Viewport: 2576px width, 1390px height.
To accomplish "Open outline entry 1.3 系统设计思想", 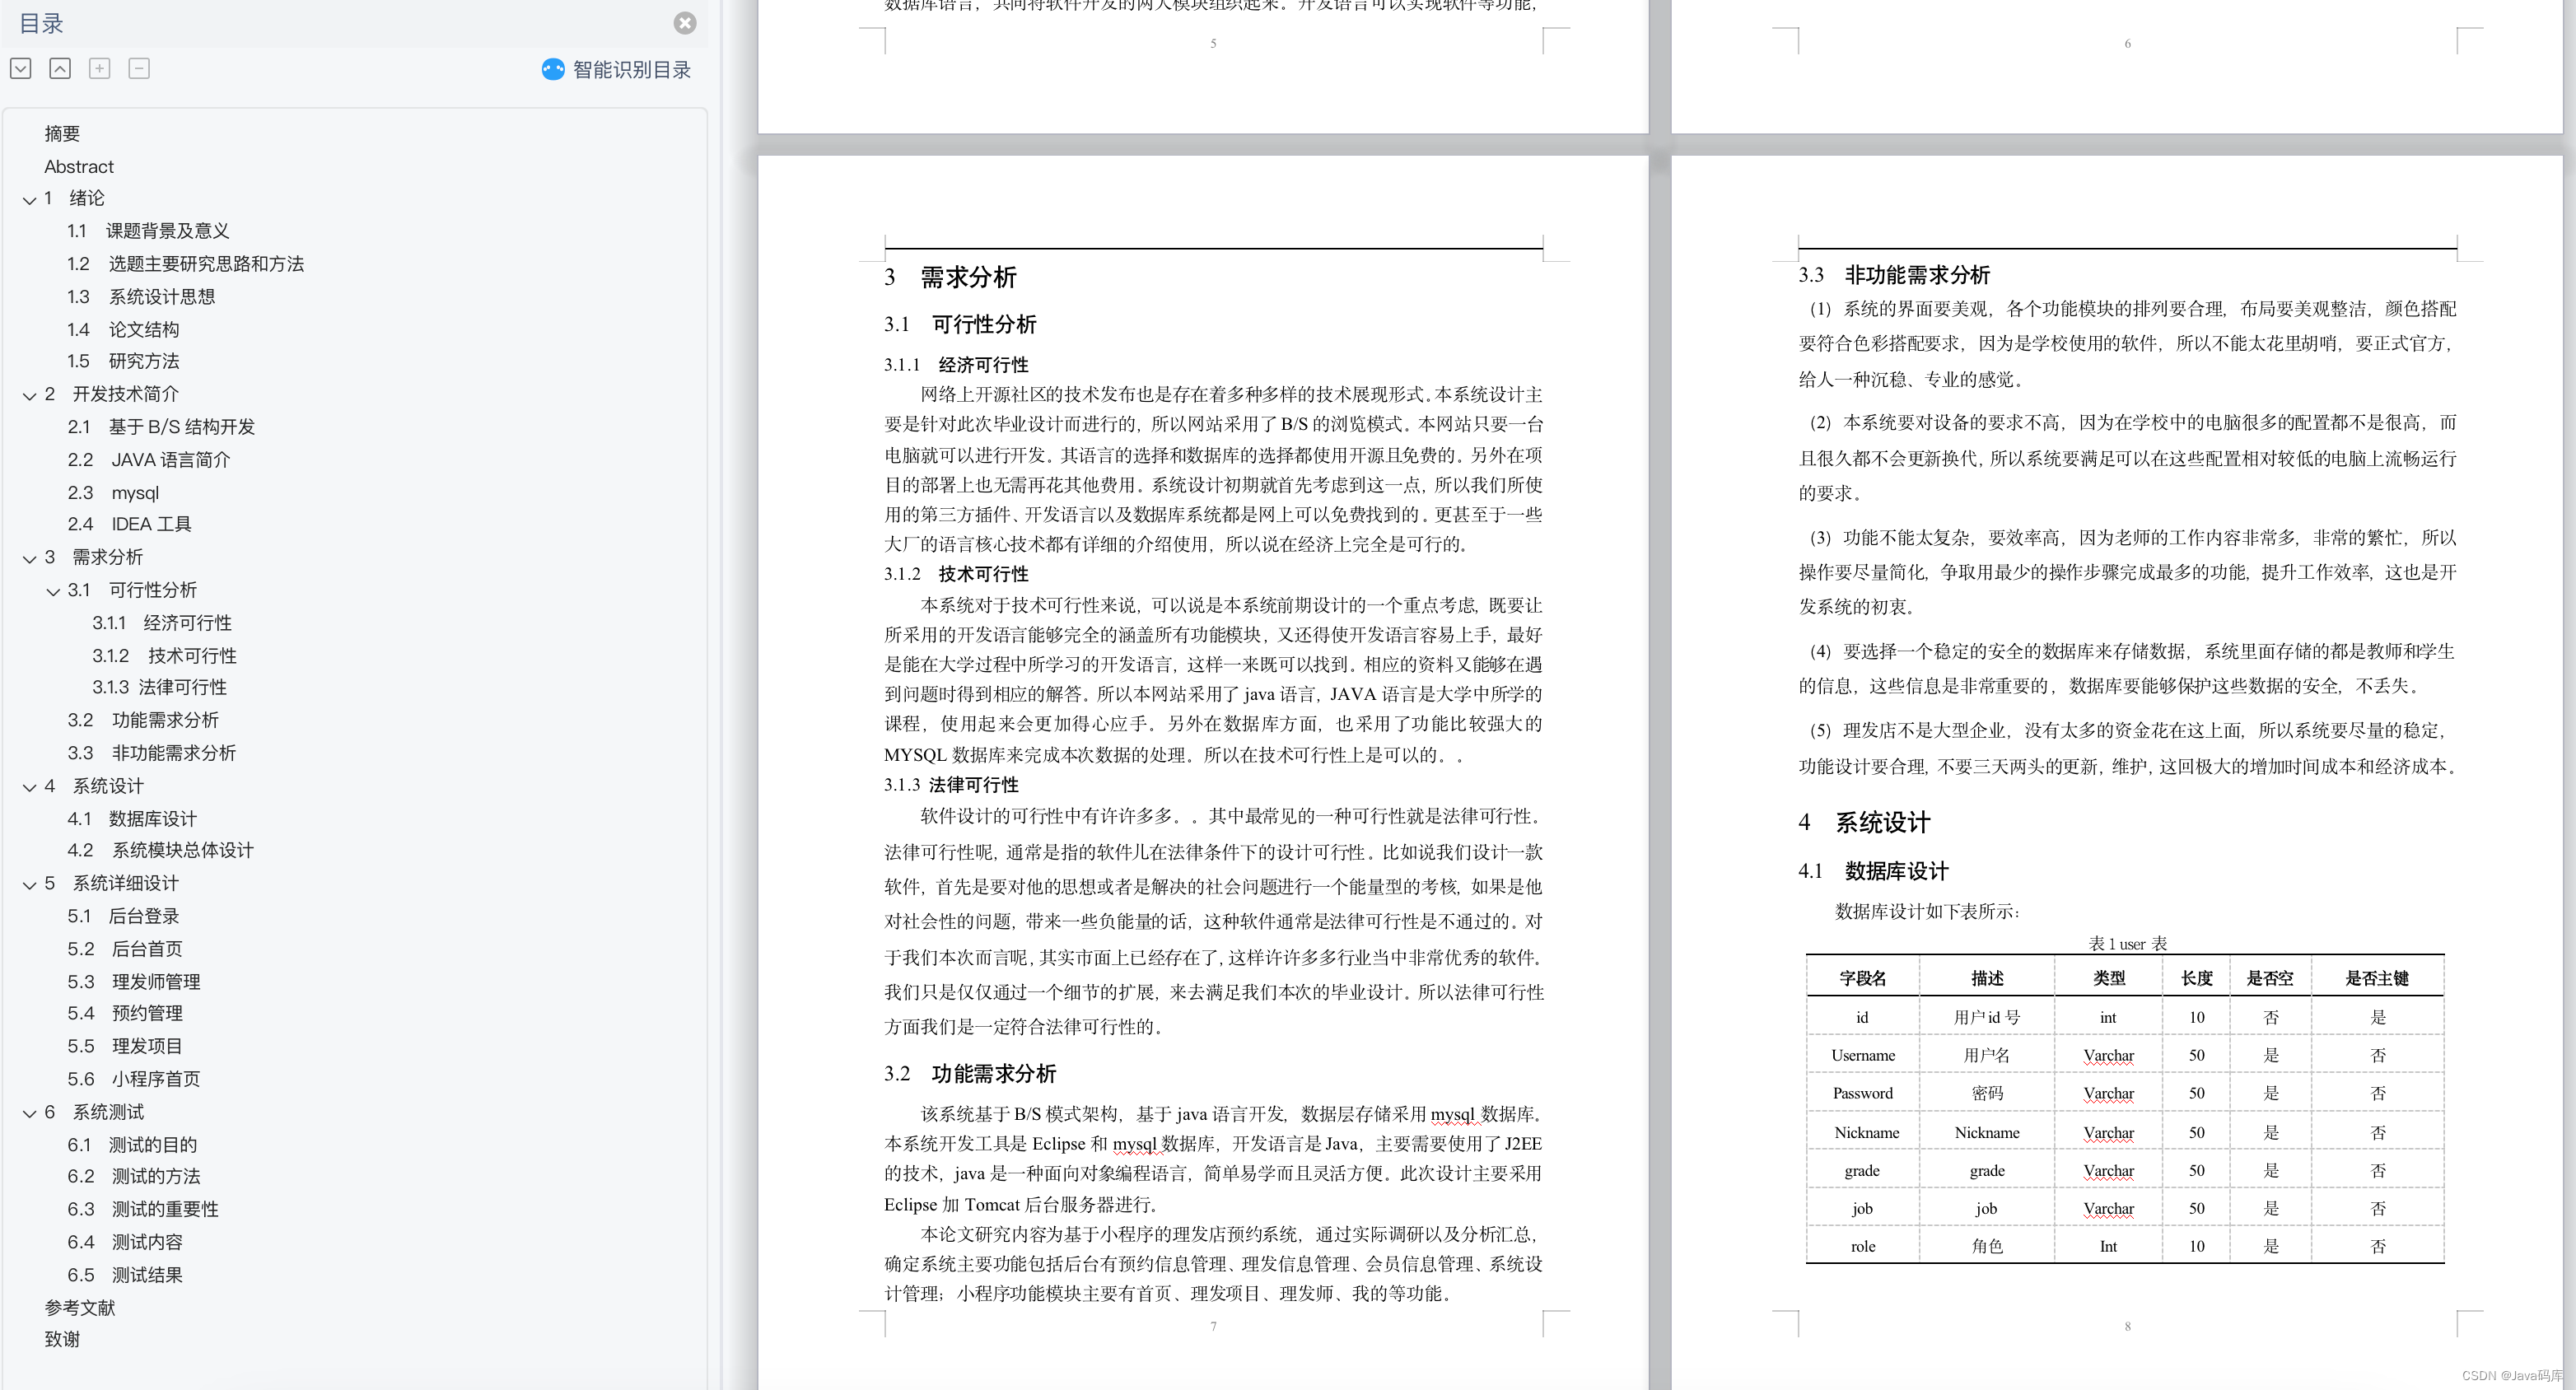I will click(141, 297).
